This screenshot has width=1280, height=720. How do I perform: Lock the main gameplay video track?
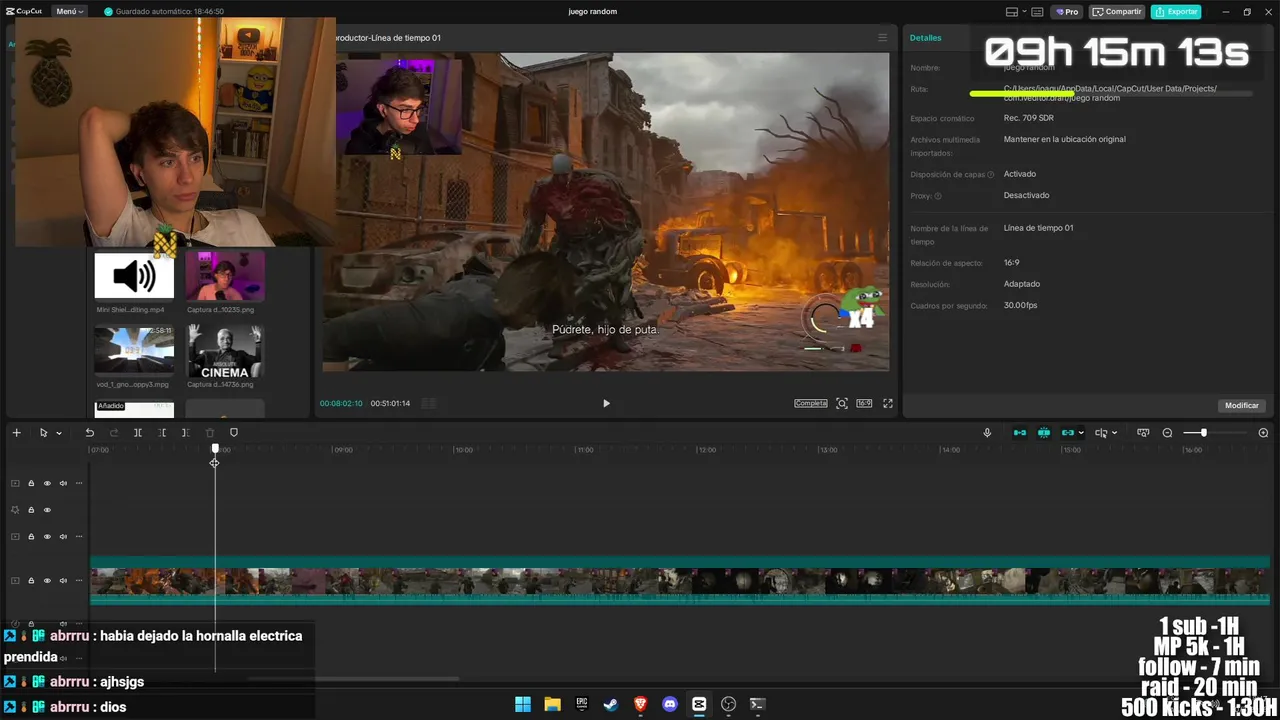(x=31, y=581)
